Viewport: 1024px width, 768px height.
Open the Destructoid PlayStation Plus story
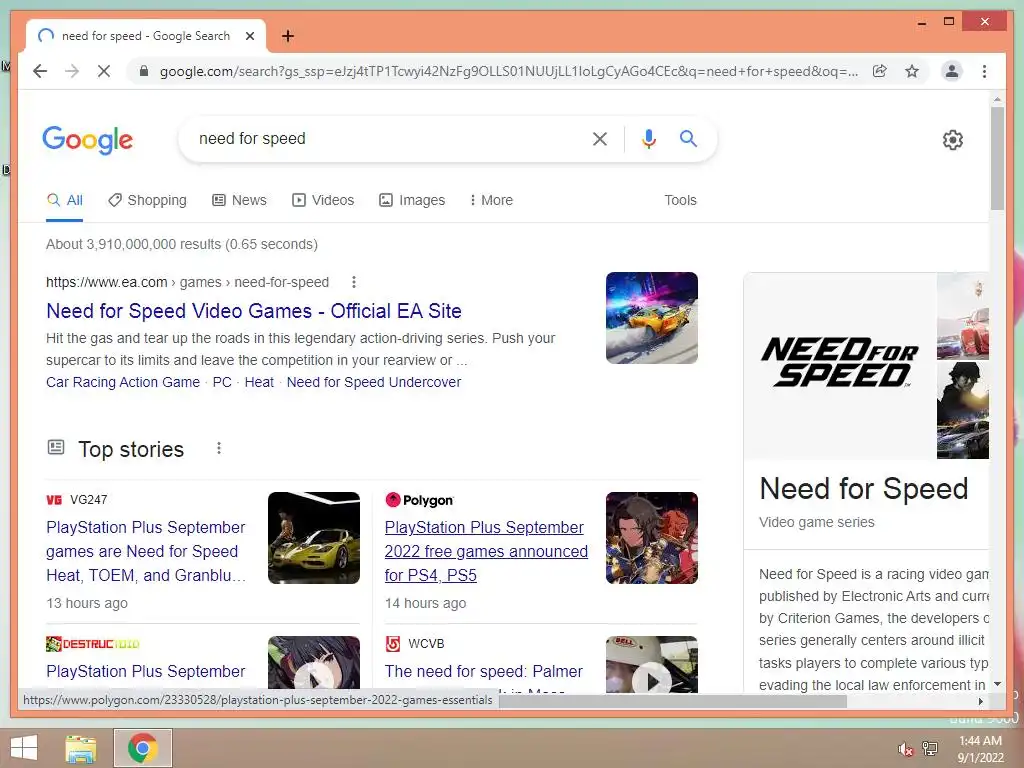[x=146, y=671]
